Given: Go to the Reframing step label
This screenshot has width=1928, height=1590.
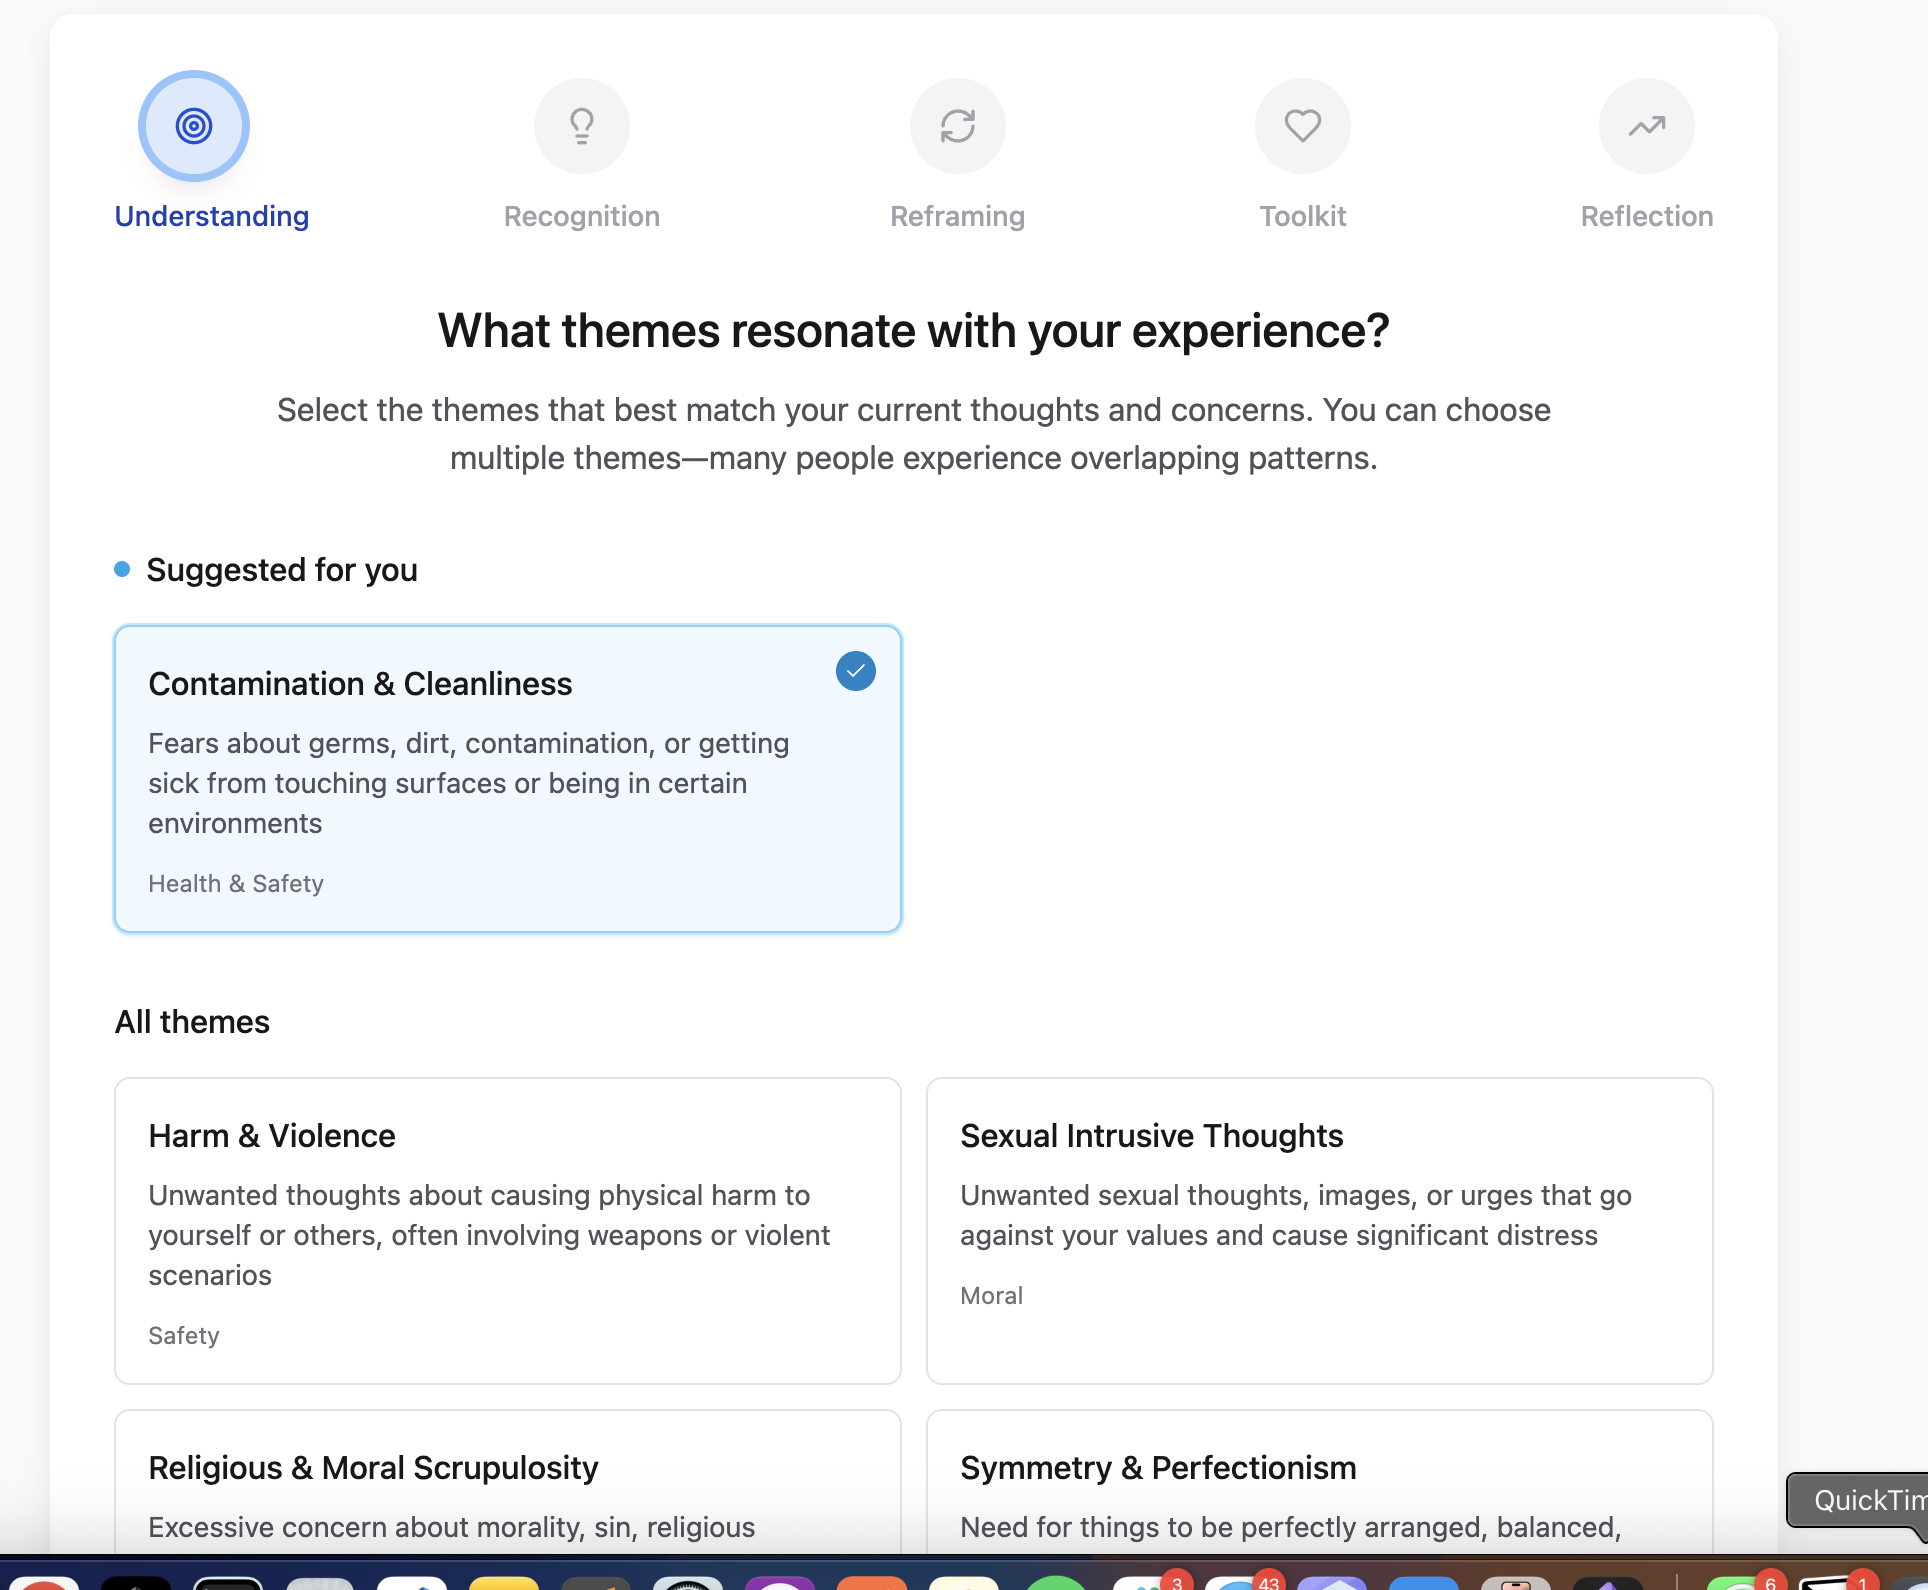Looking at the screenshot, I should 957,216.
